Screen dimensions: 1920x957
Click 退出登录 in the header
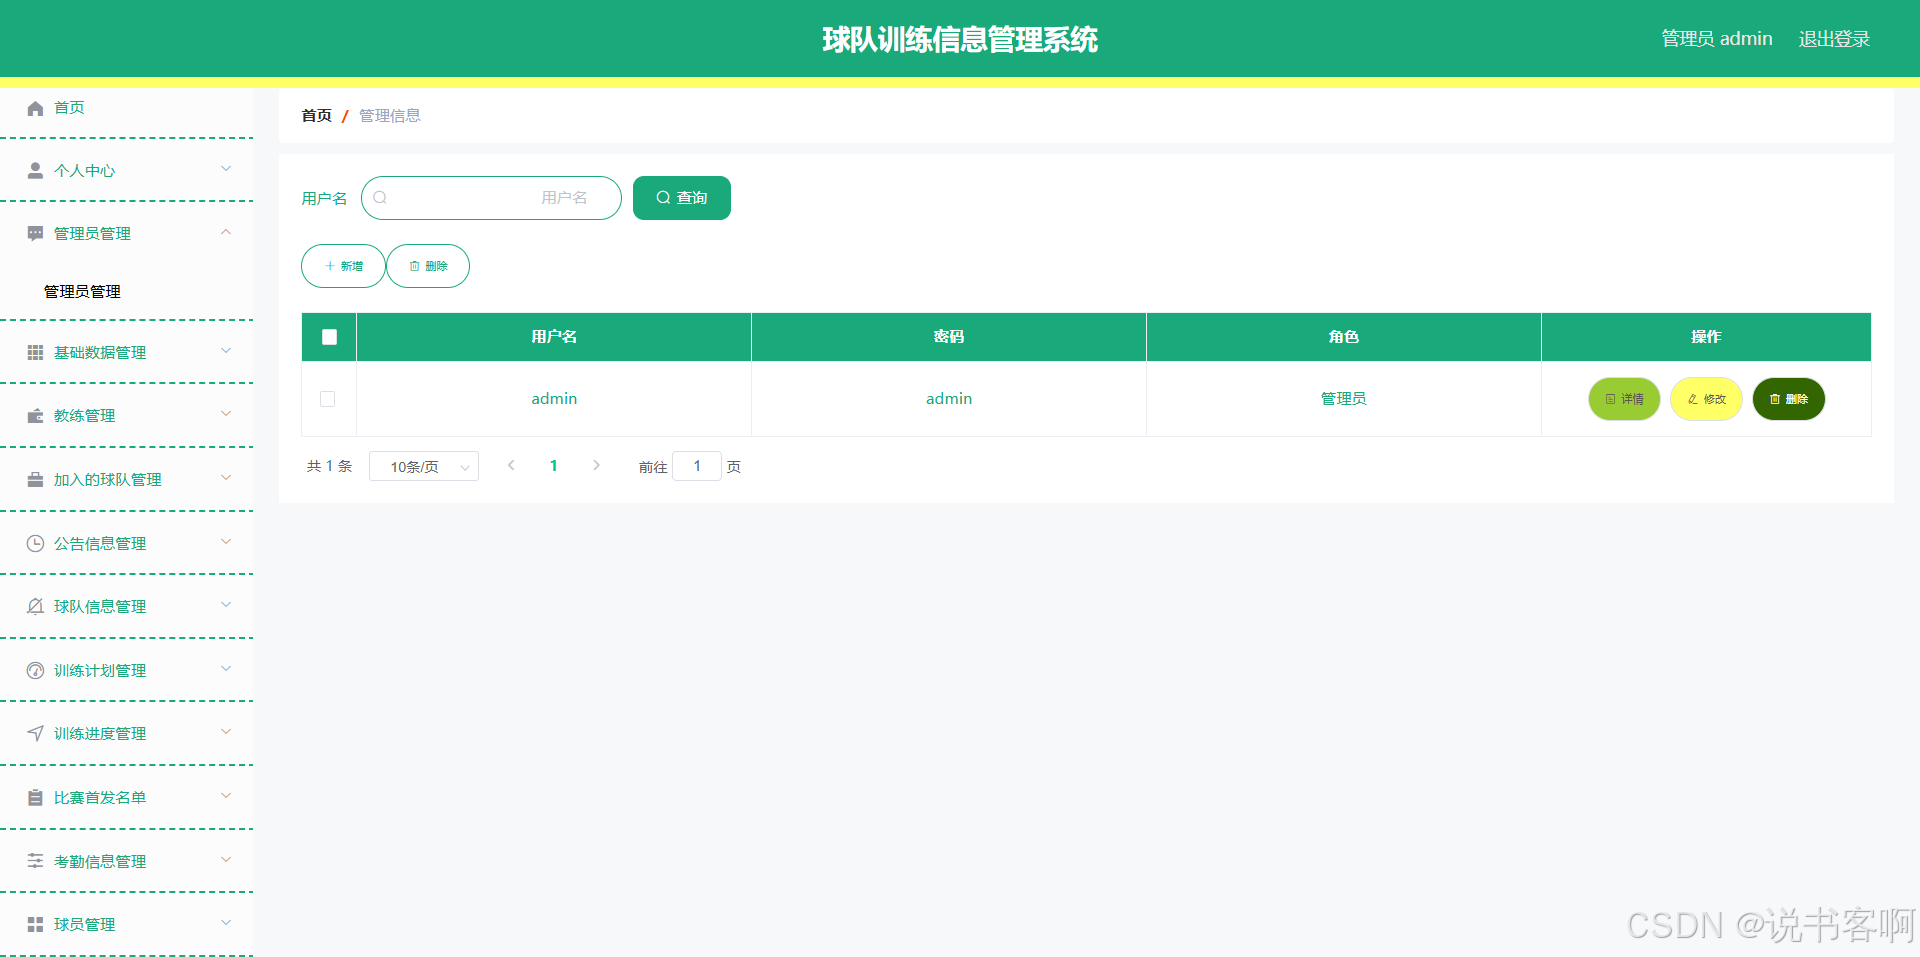(x=1834, y=39)
